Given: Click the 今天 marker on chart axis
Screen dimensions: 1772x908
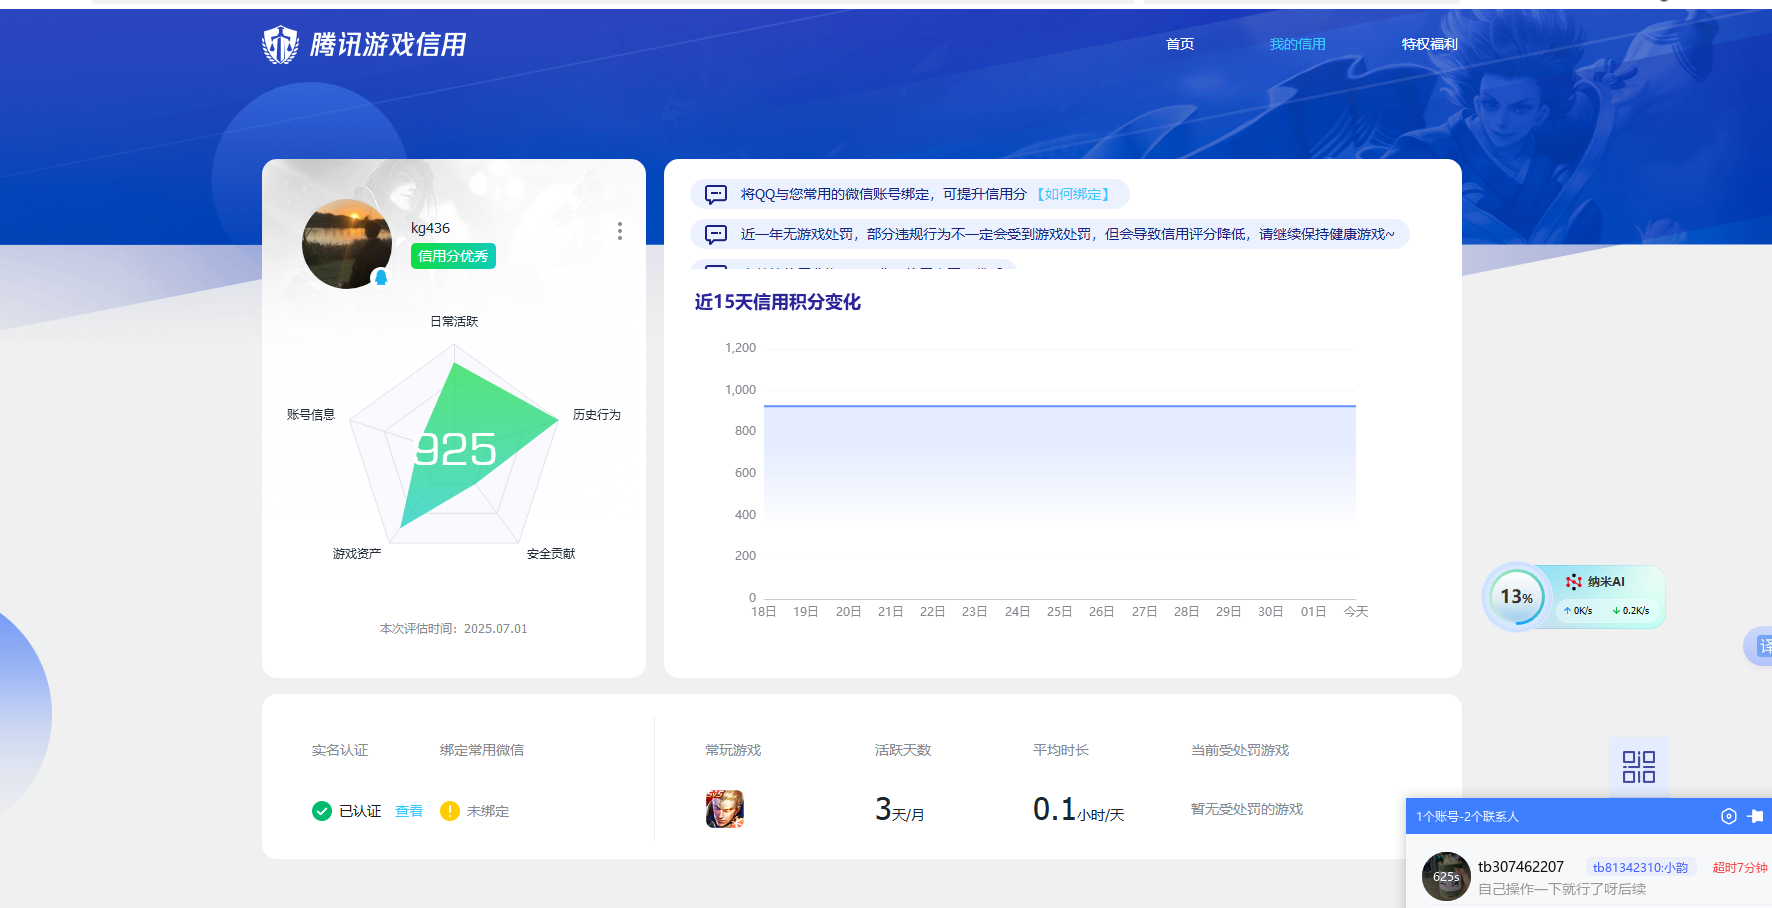Looking at the screenshot, I should pyautogui.click(x=1356, y=611).
